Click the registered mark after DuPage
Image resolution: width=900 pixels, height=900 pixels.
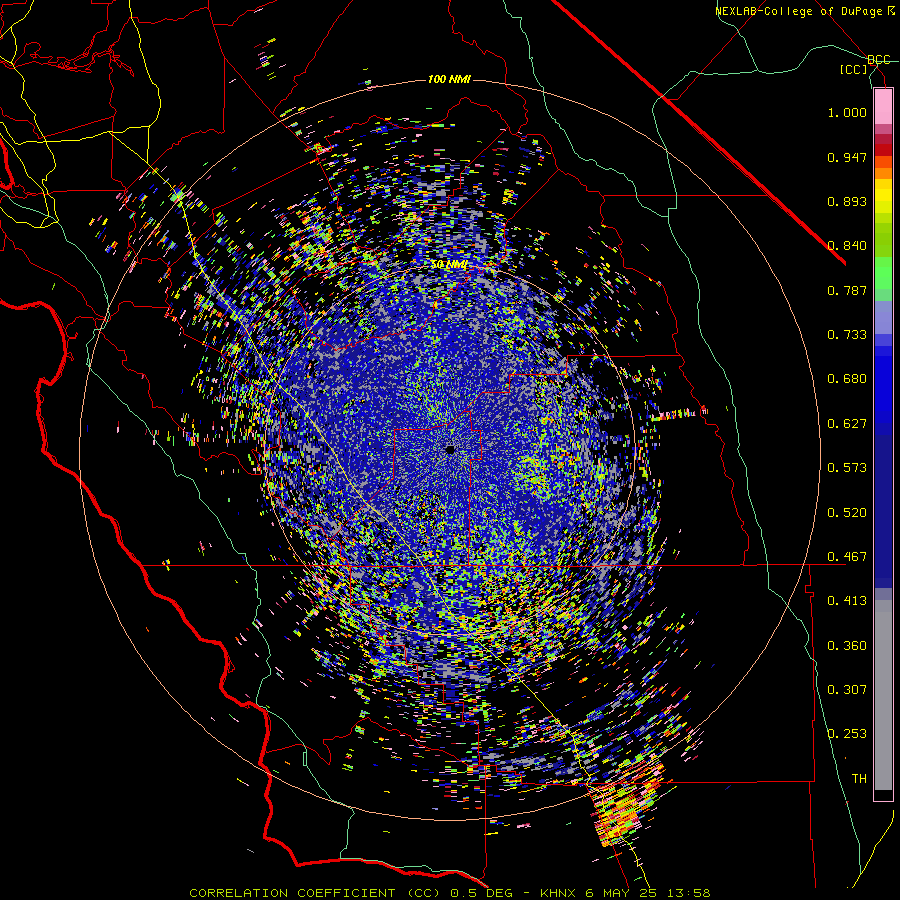click(x=891, y=10)
